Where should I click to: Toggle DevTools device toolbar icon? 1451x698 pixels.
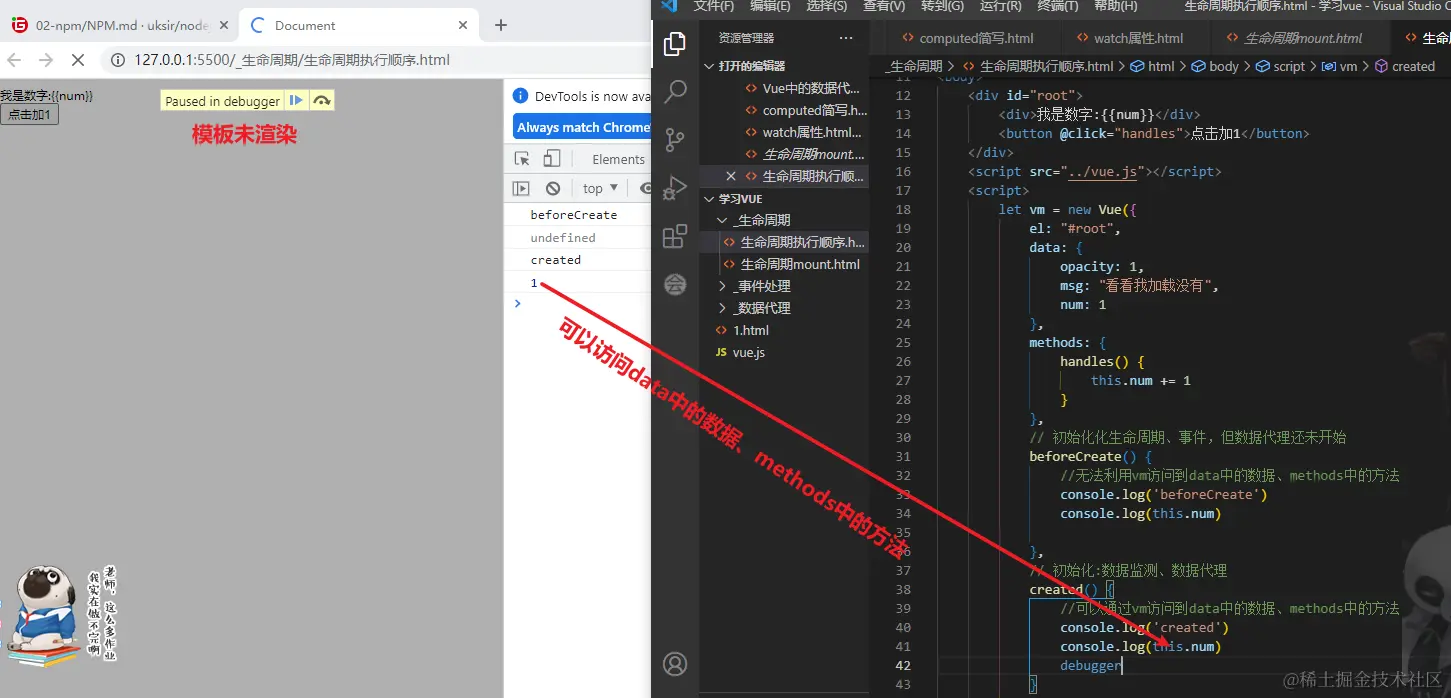[551, 159]
